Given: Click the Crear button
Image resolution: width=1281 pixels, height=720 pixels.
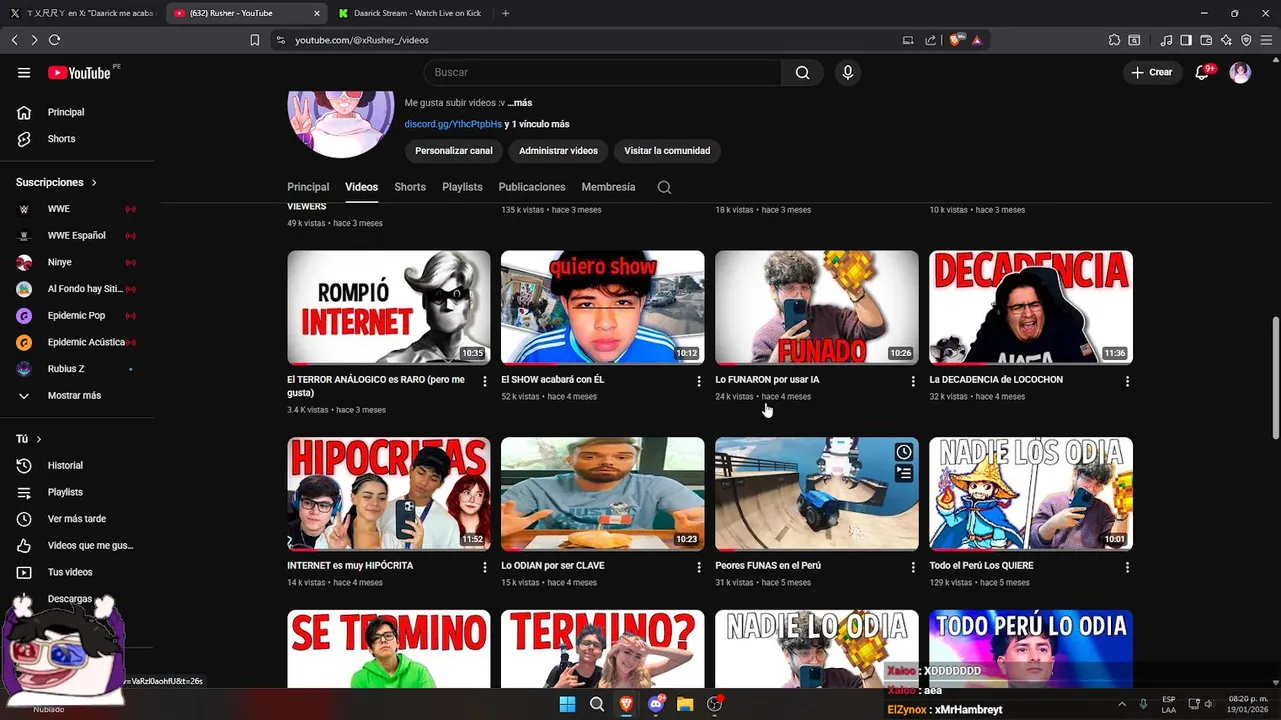Looking at the screenshot, I should [1151, 72].
